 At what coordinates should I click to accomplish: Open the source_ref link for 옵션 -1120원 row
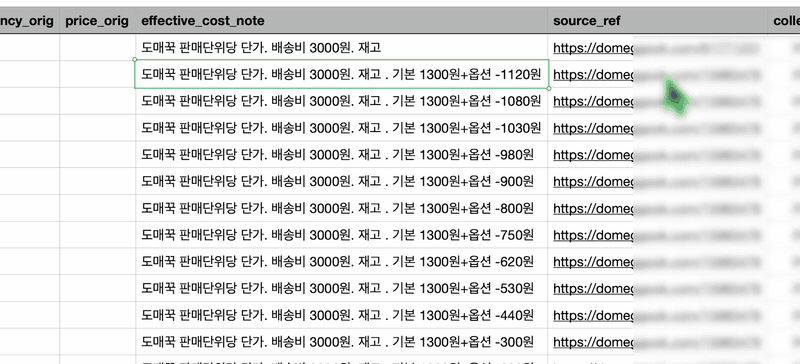click(x=656, y=75)
